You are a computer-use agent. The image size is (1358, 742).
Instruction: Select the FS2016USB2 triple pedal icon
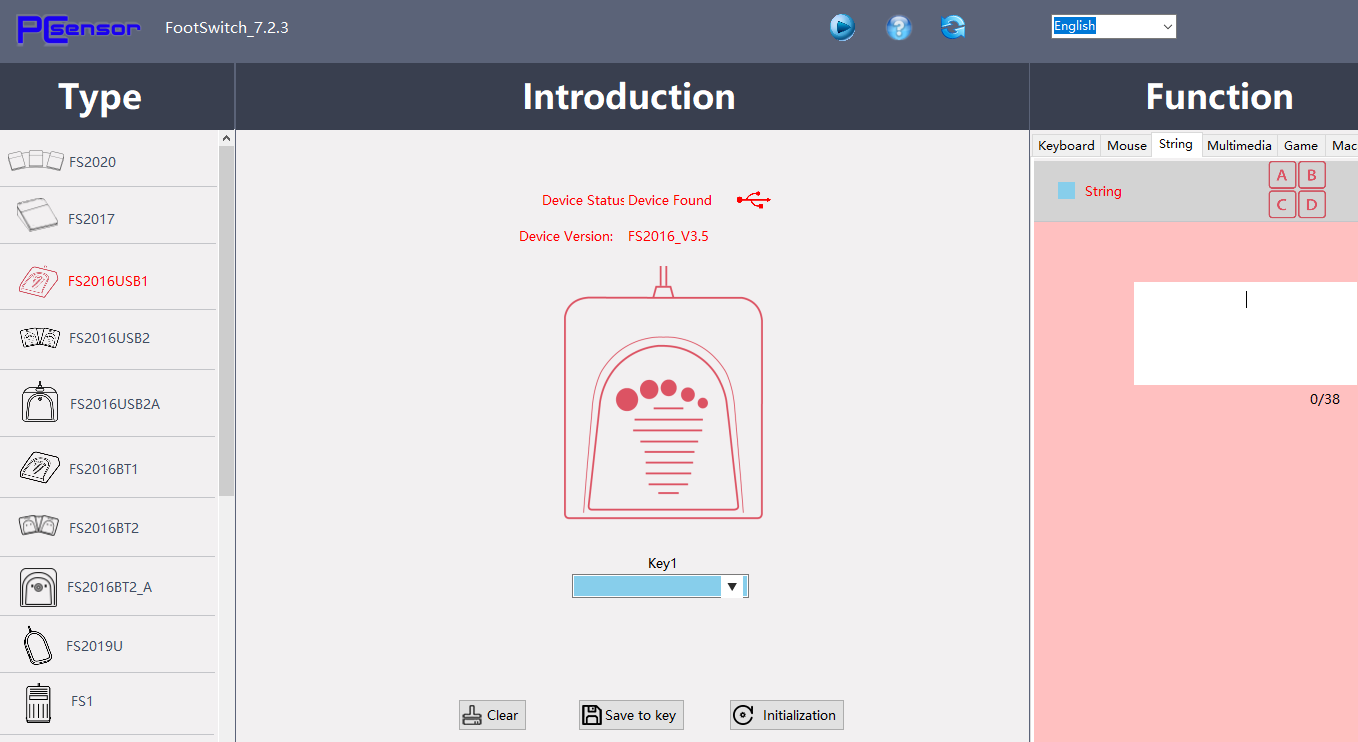click(40, 338)
